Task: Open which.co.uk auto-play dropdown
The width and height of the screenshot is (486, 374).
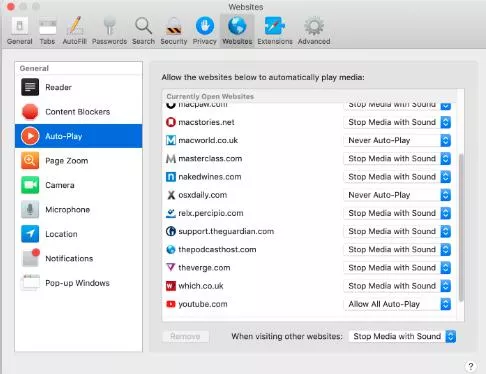Action: pyautogui.click(x=397, y=286)
